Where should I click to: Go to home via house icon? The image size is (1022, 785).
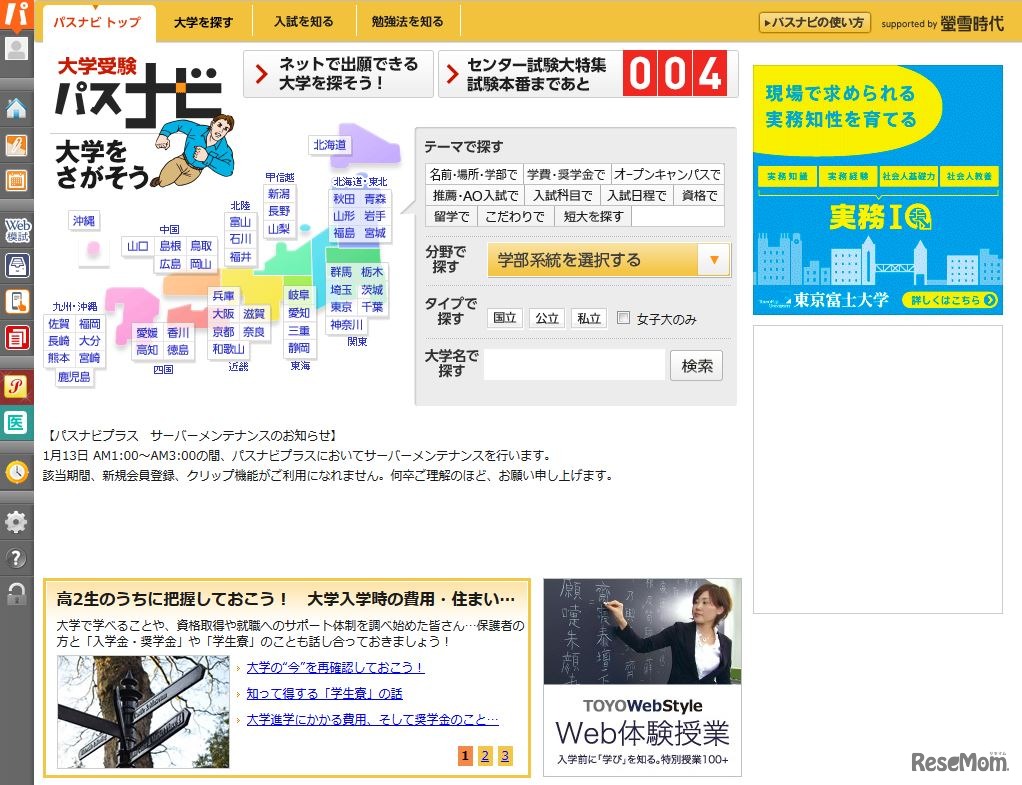coord(16,108)
